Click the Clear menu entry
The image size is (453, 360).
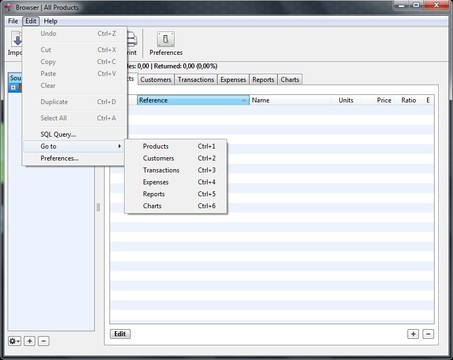75,86
